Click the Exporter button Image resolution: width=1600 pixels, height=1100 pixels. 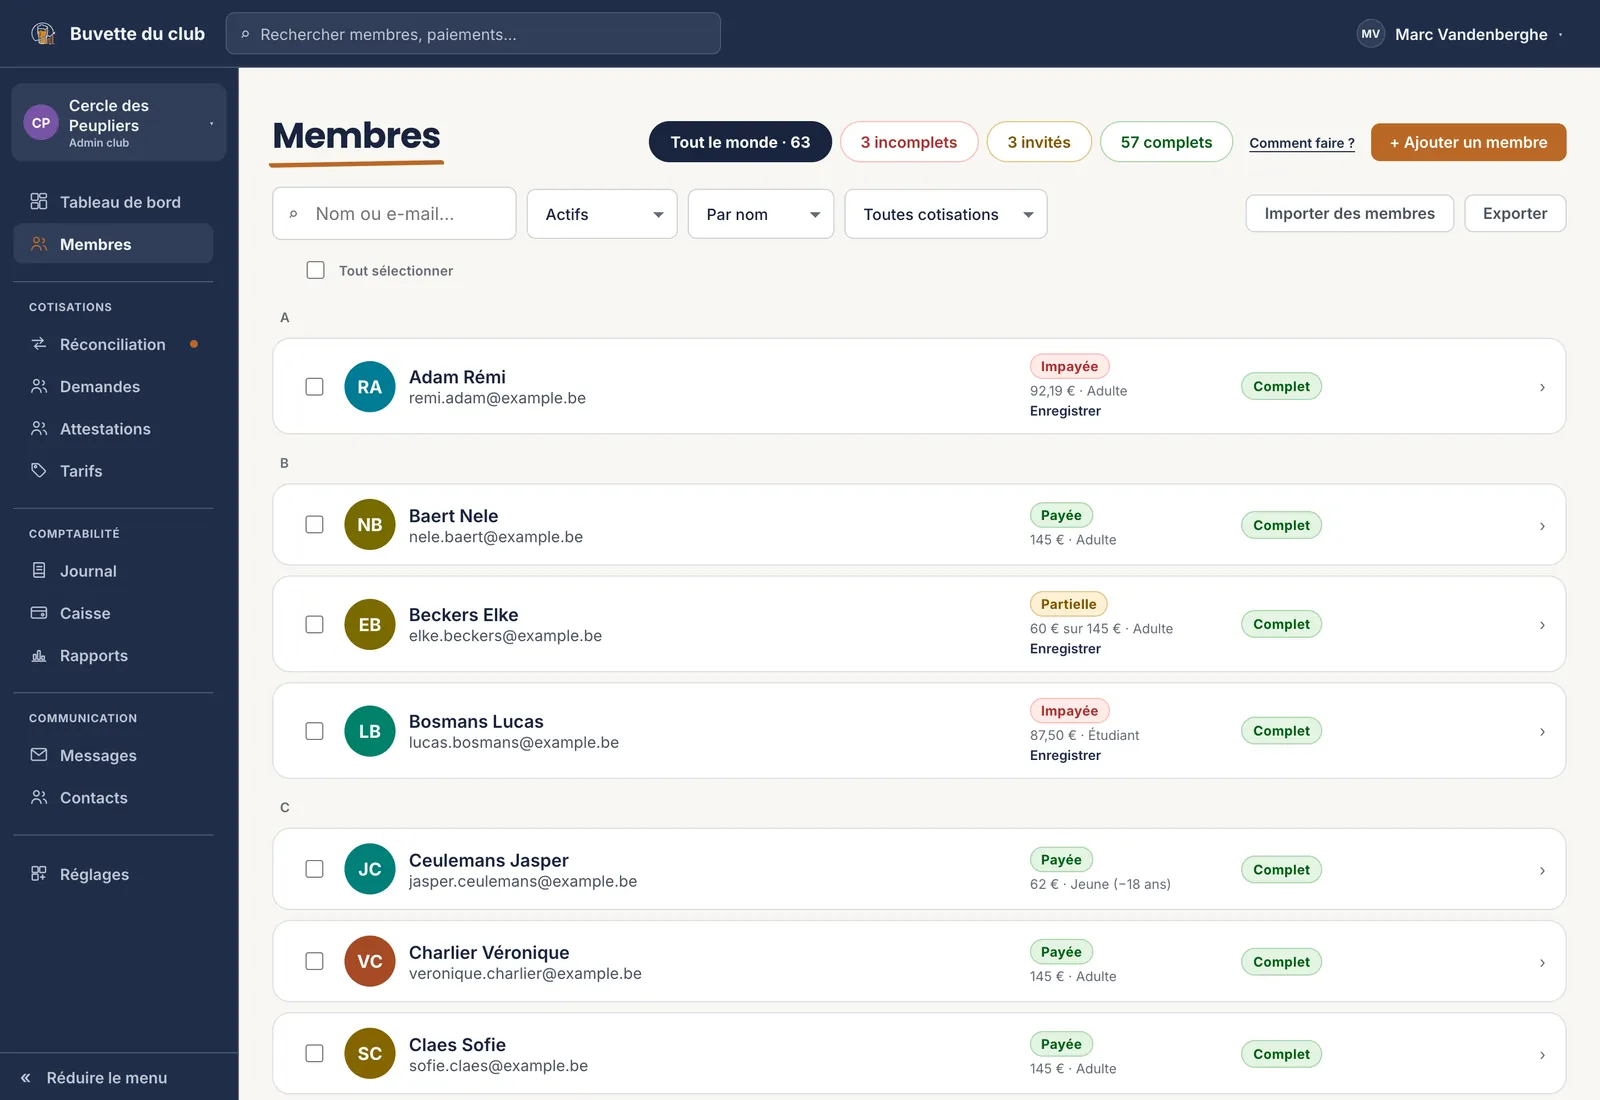coord(1515,213)
